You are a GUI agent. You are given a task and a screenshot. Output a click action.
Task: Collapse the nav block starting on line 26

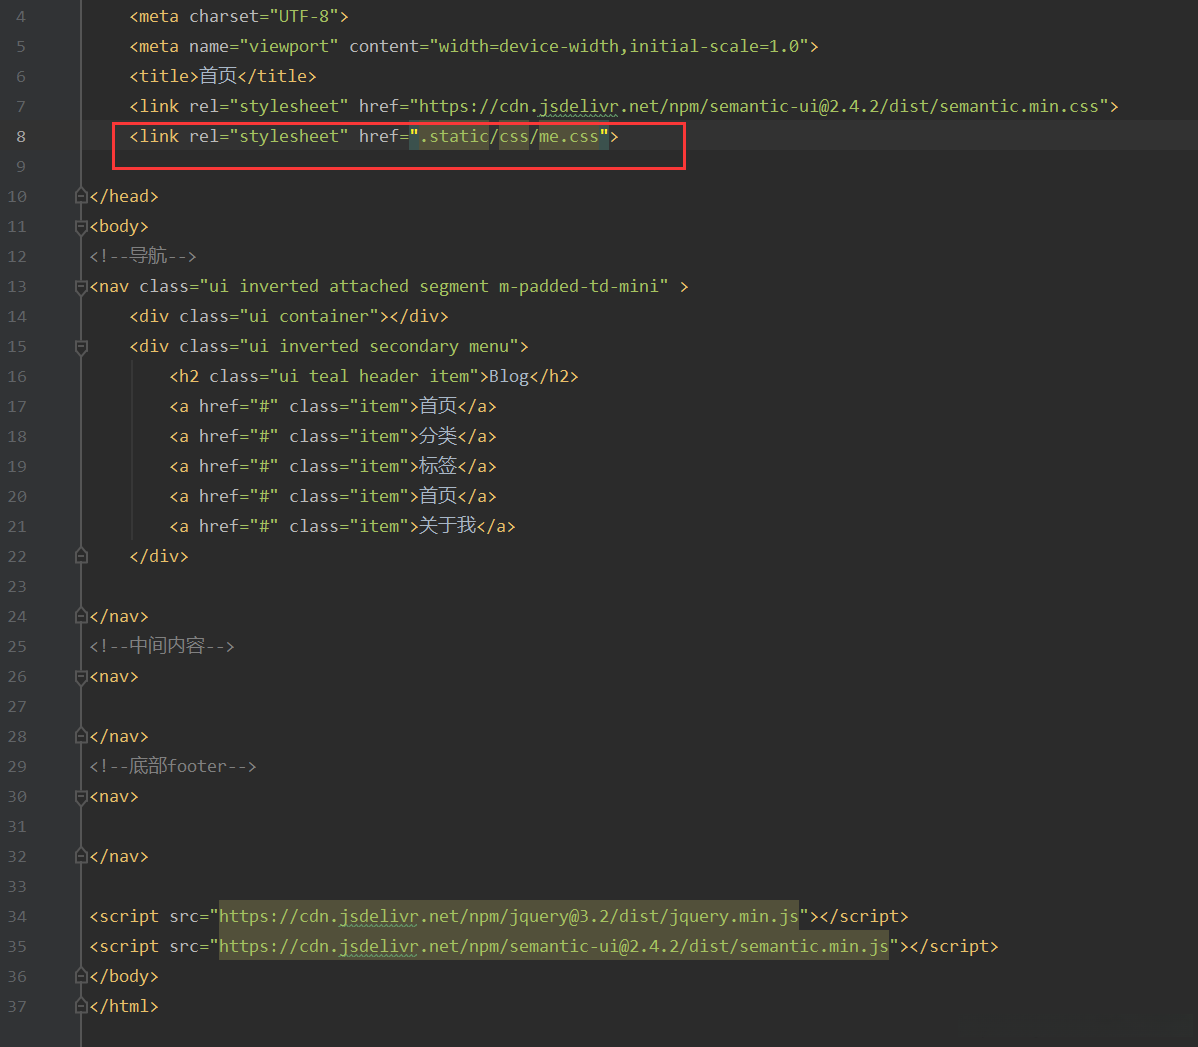[82, 677]
